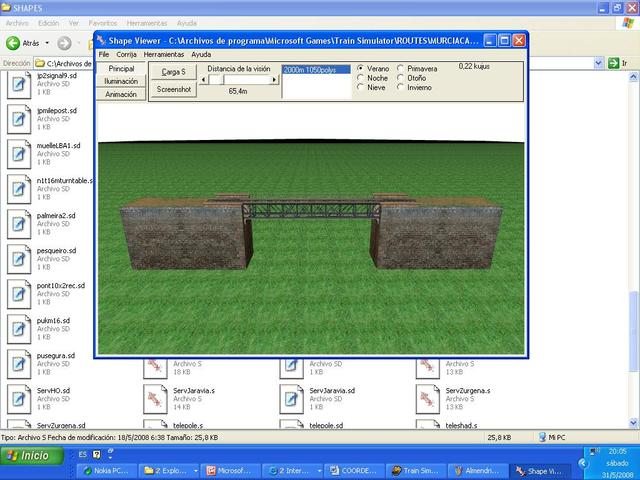Select the jpmilepost.sd file icon

tap(19, 118)
